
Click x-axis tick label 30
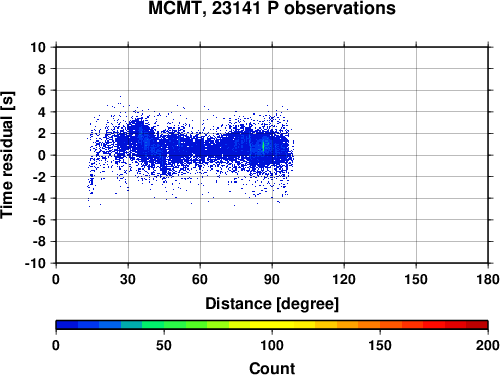pos(128,279)
